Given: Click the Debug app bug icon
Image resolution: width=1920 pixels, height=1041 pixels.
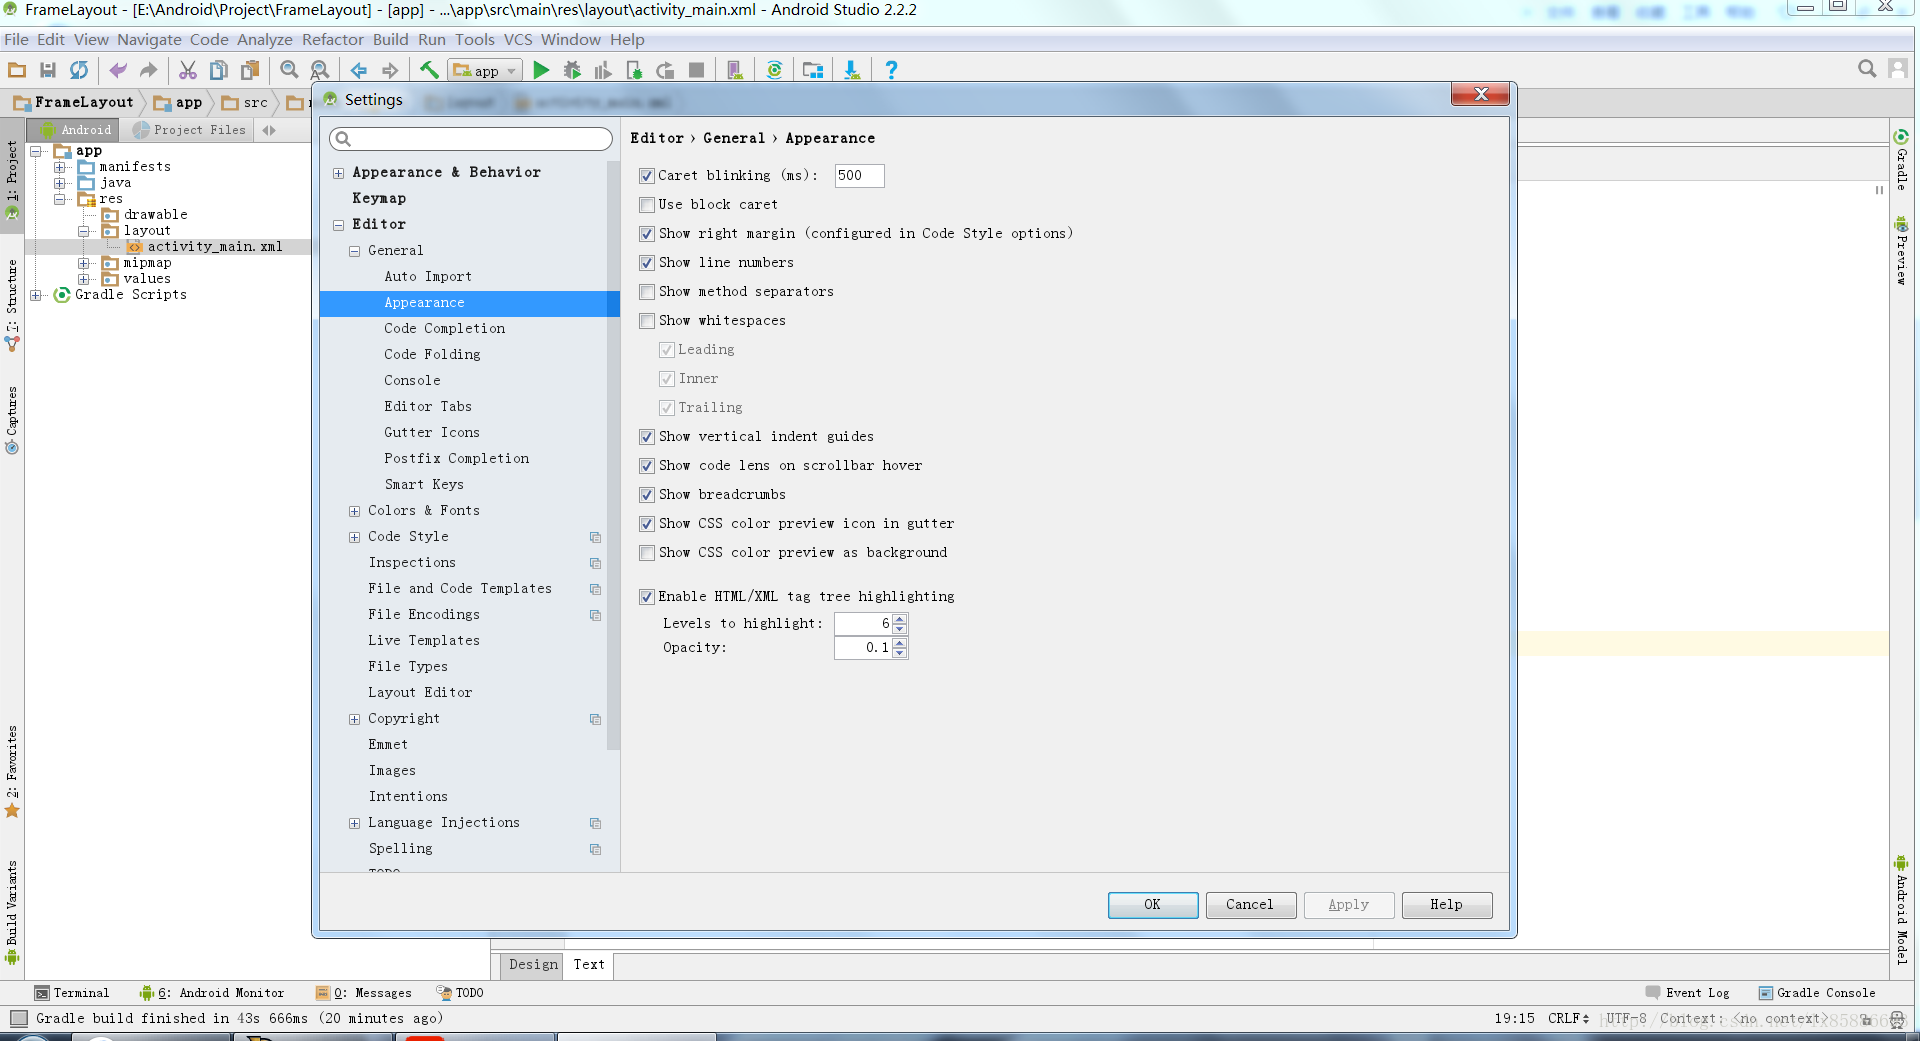Looking at the screenshot, I should click(x=572, y=70).
